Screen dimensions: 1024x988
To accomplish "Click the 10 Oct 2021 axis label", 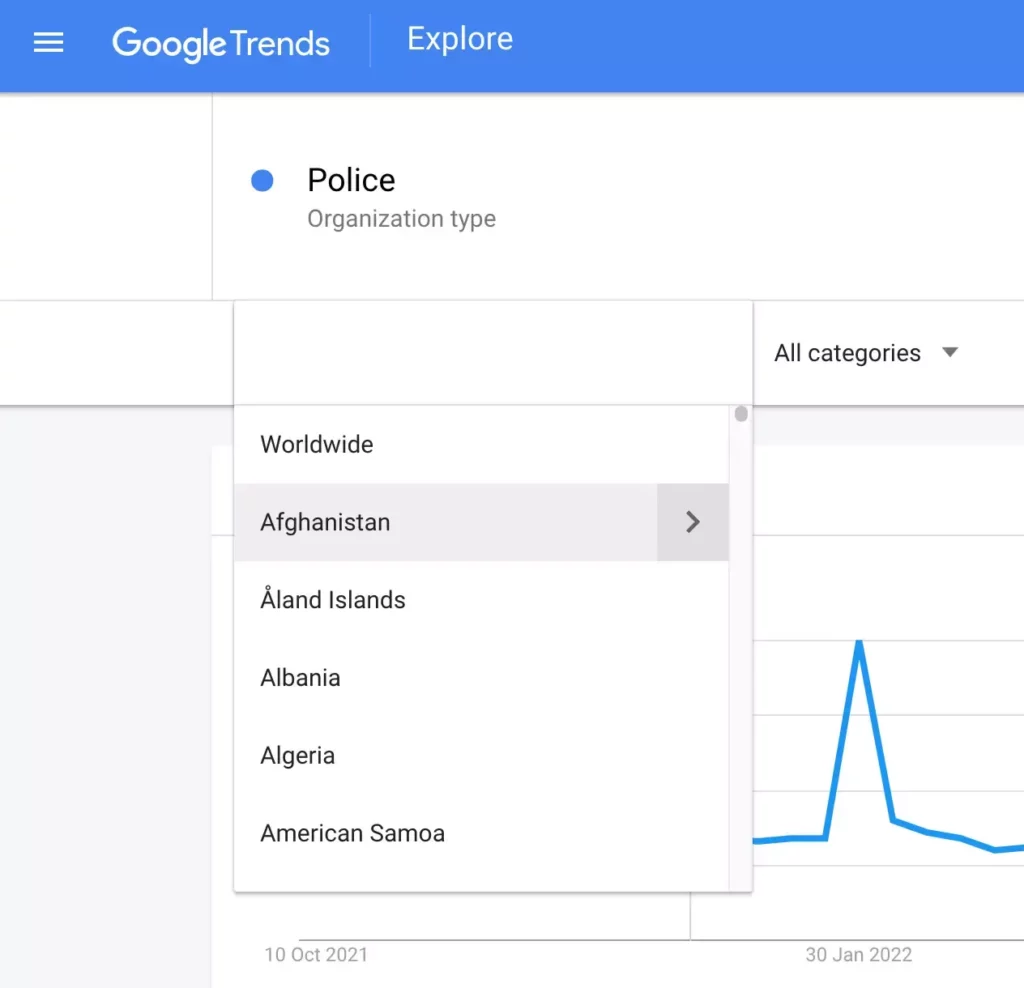I will [x=316, y=955].
